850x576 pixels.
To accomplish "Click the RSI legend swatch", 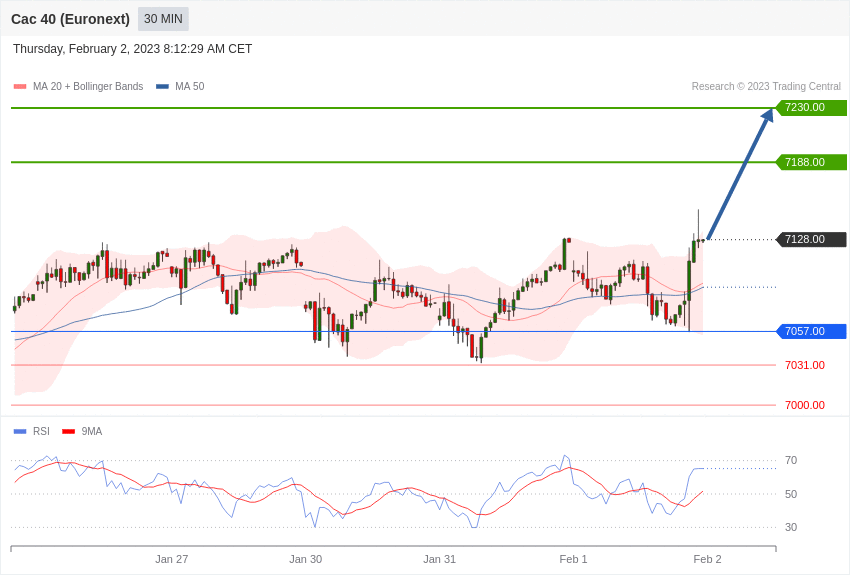I will click(x=20, y=431).
